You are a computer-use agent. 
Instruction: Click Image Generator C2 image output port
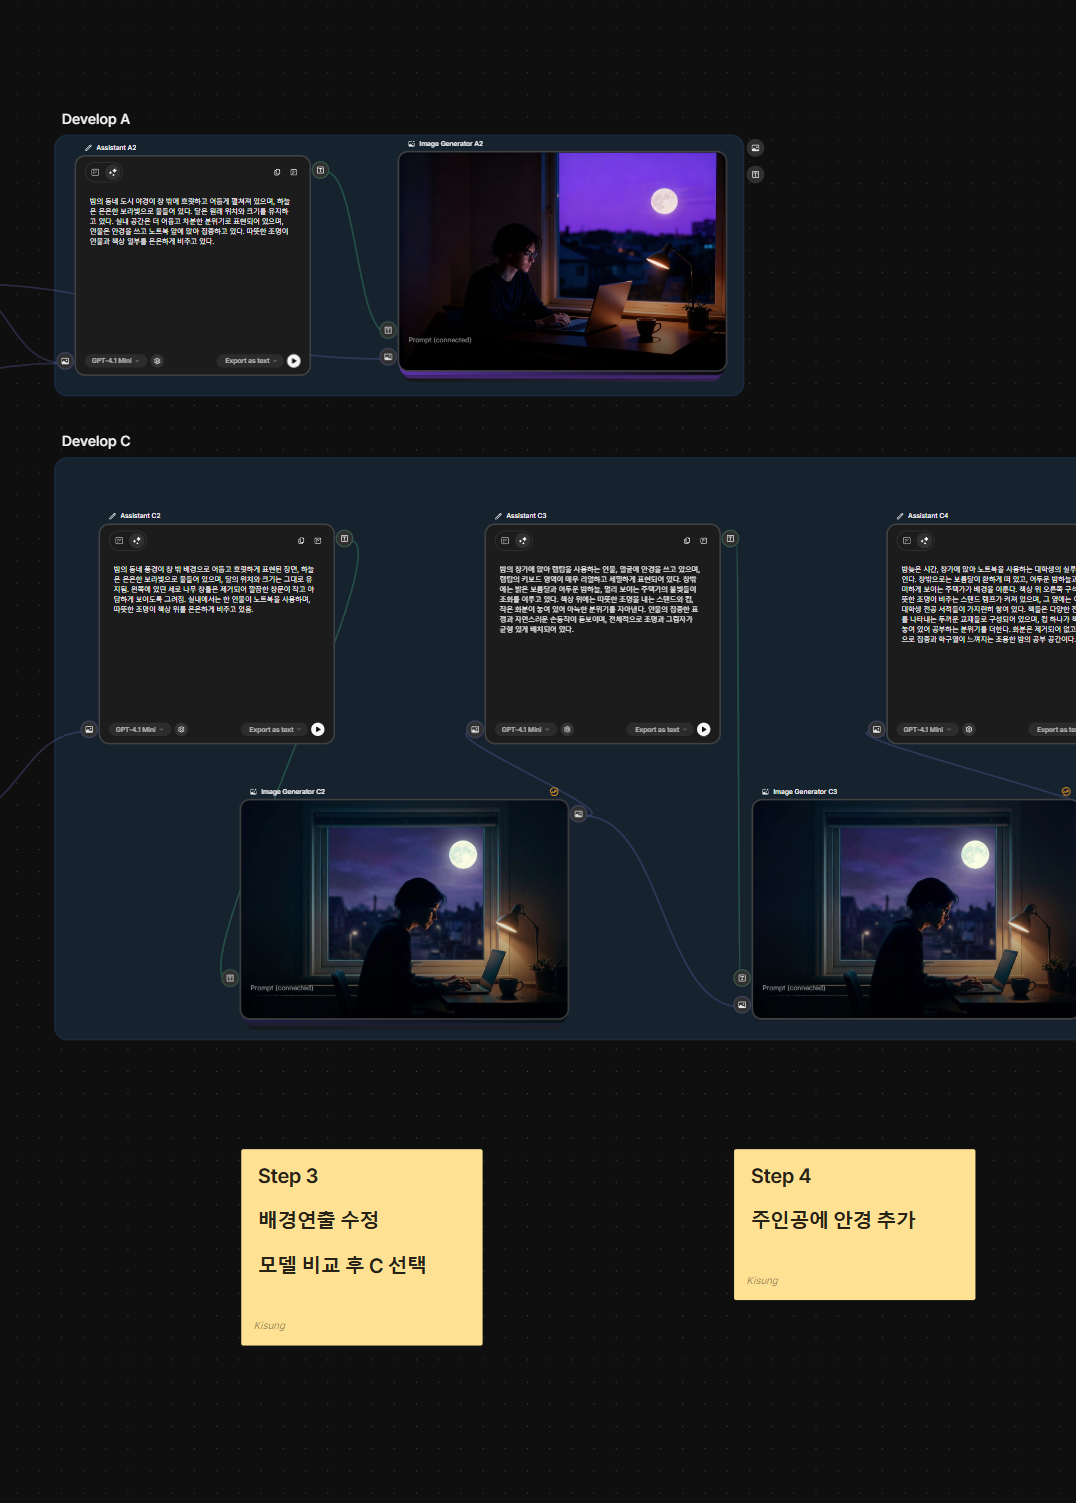click(578, 814)
